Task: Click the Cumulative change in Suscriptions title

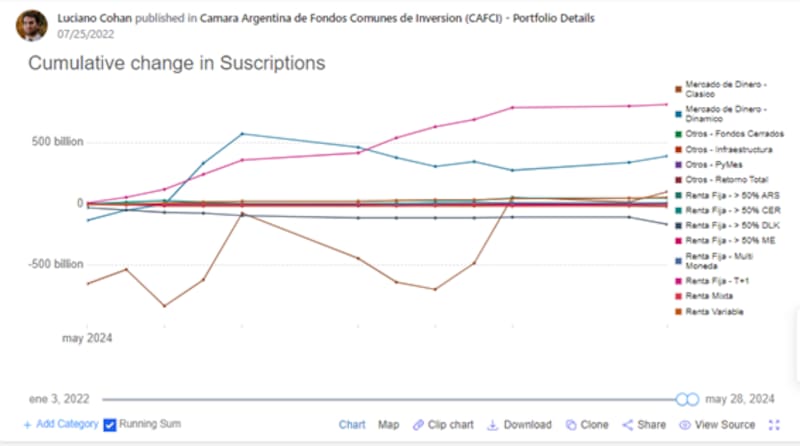Action: coord(176,63)
